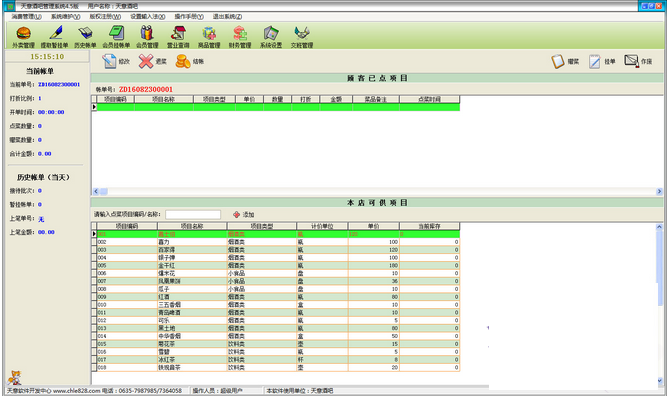Click the 挂单 notepad button
Image resolution: width=671 pixels, height=398 pixels.
[x=602, y=62]
